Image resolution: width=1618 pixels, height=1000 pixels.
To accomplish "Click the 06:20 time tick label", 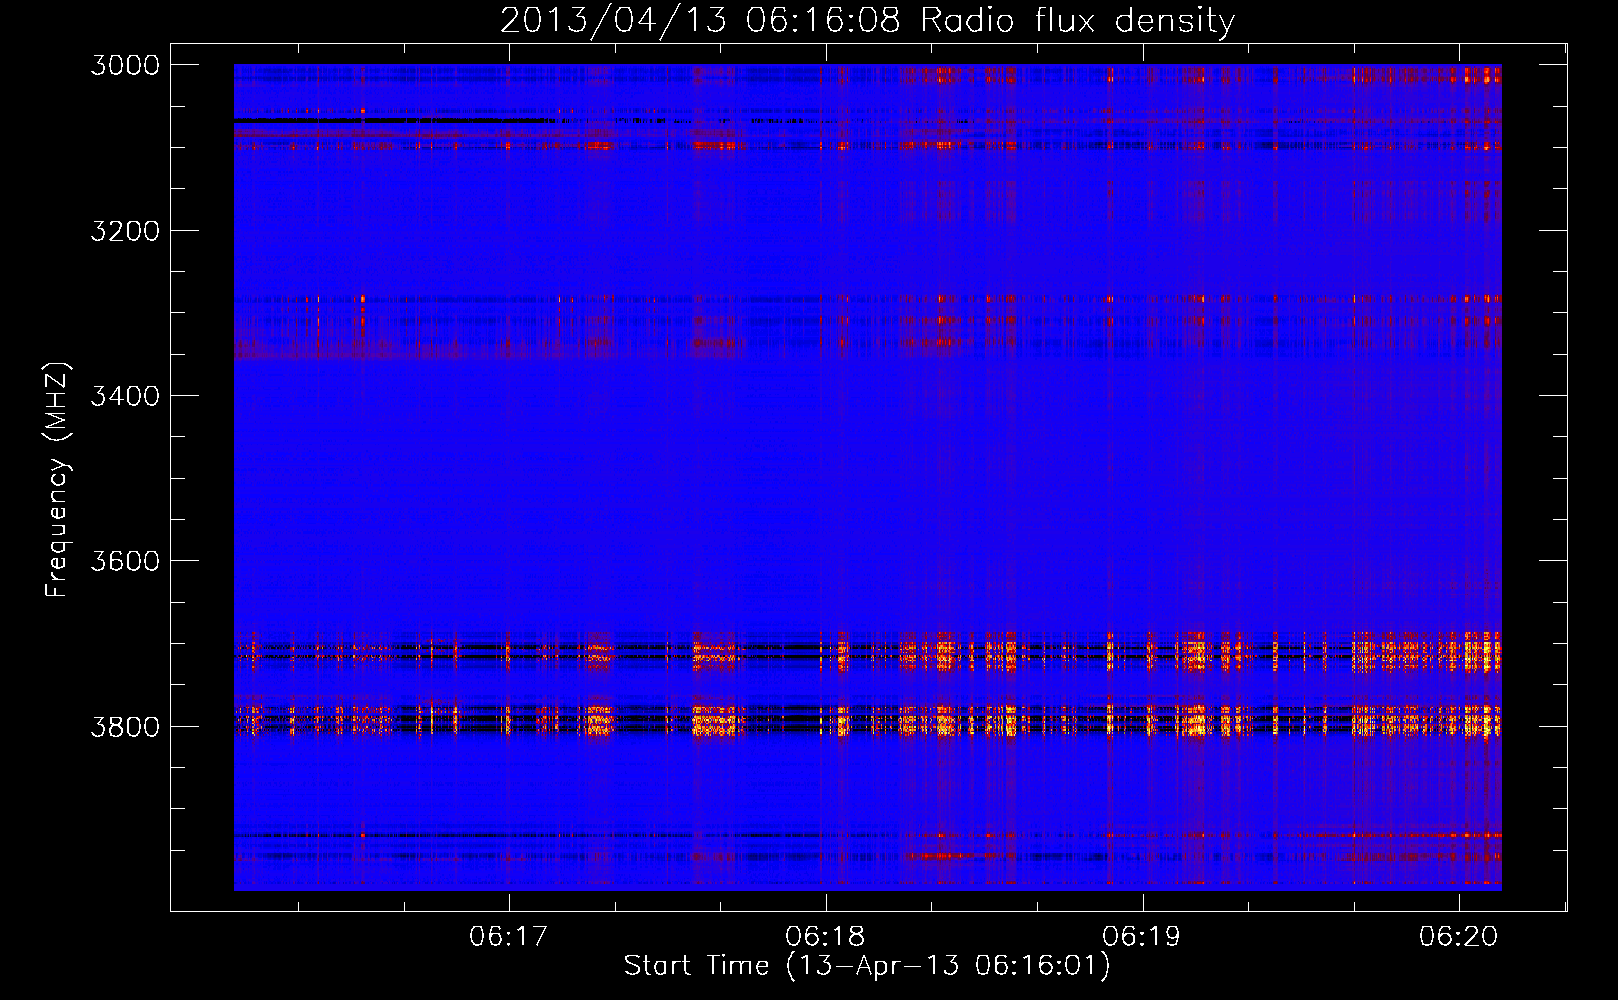I will [1459, 936].
